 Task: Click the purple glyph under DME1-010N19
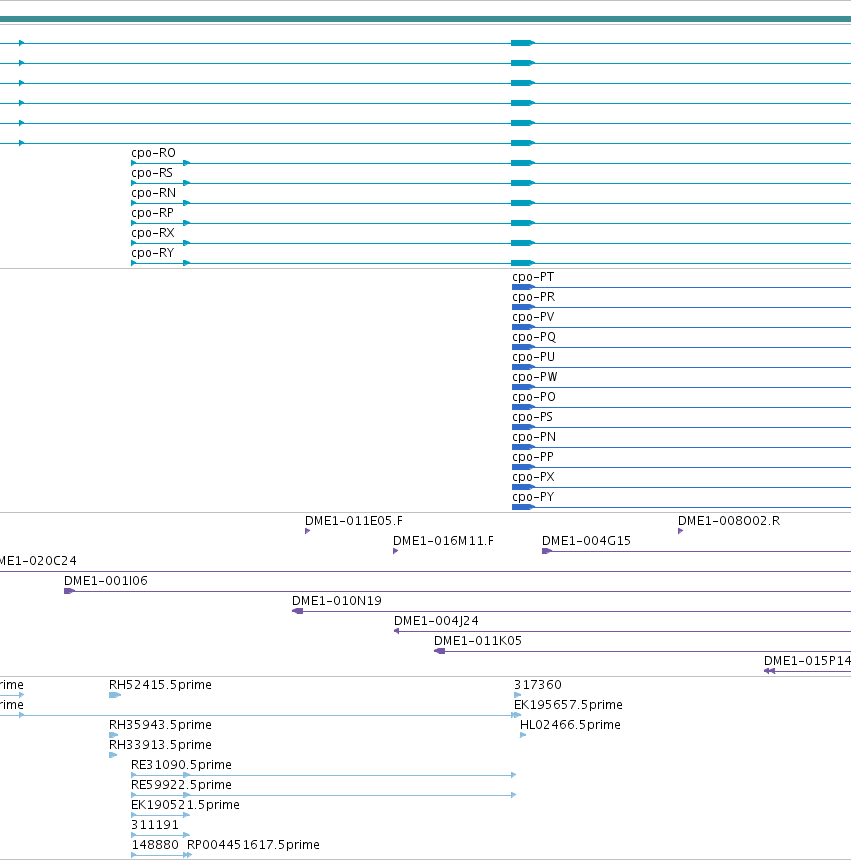click(x=298, y=611)
